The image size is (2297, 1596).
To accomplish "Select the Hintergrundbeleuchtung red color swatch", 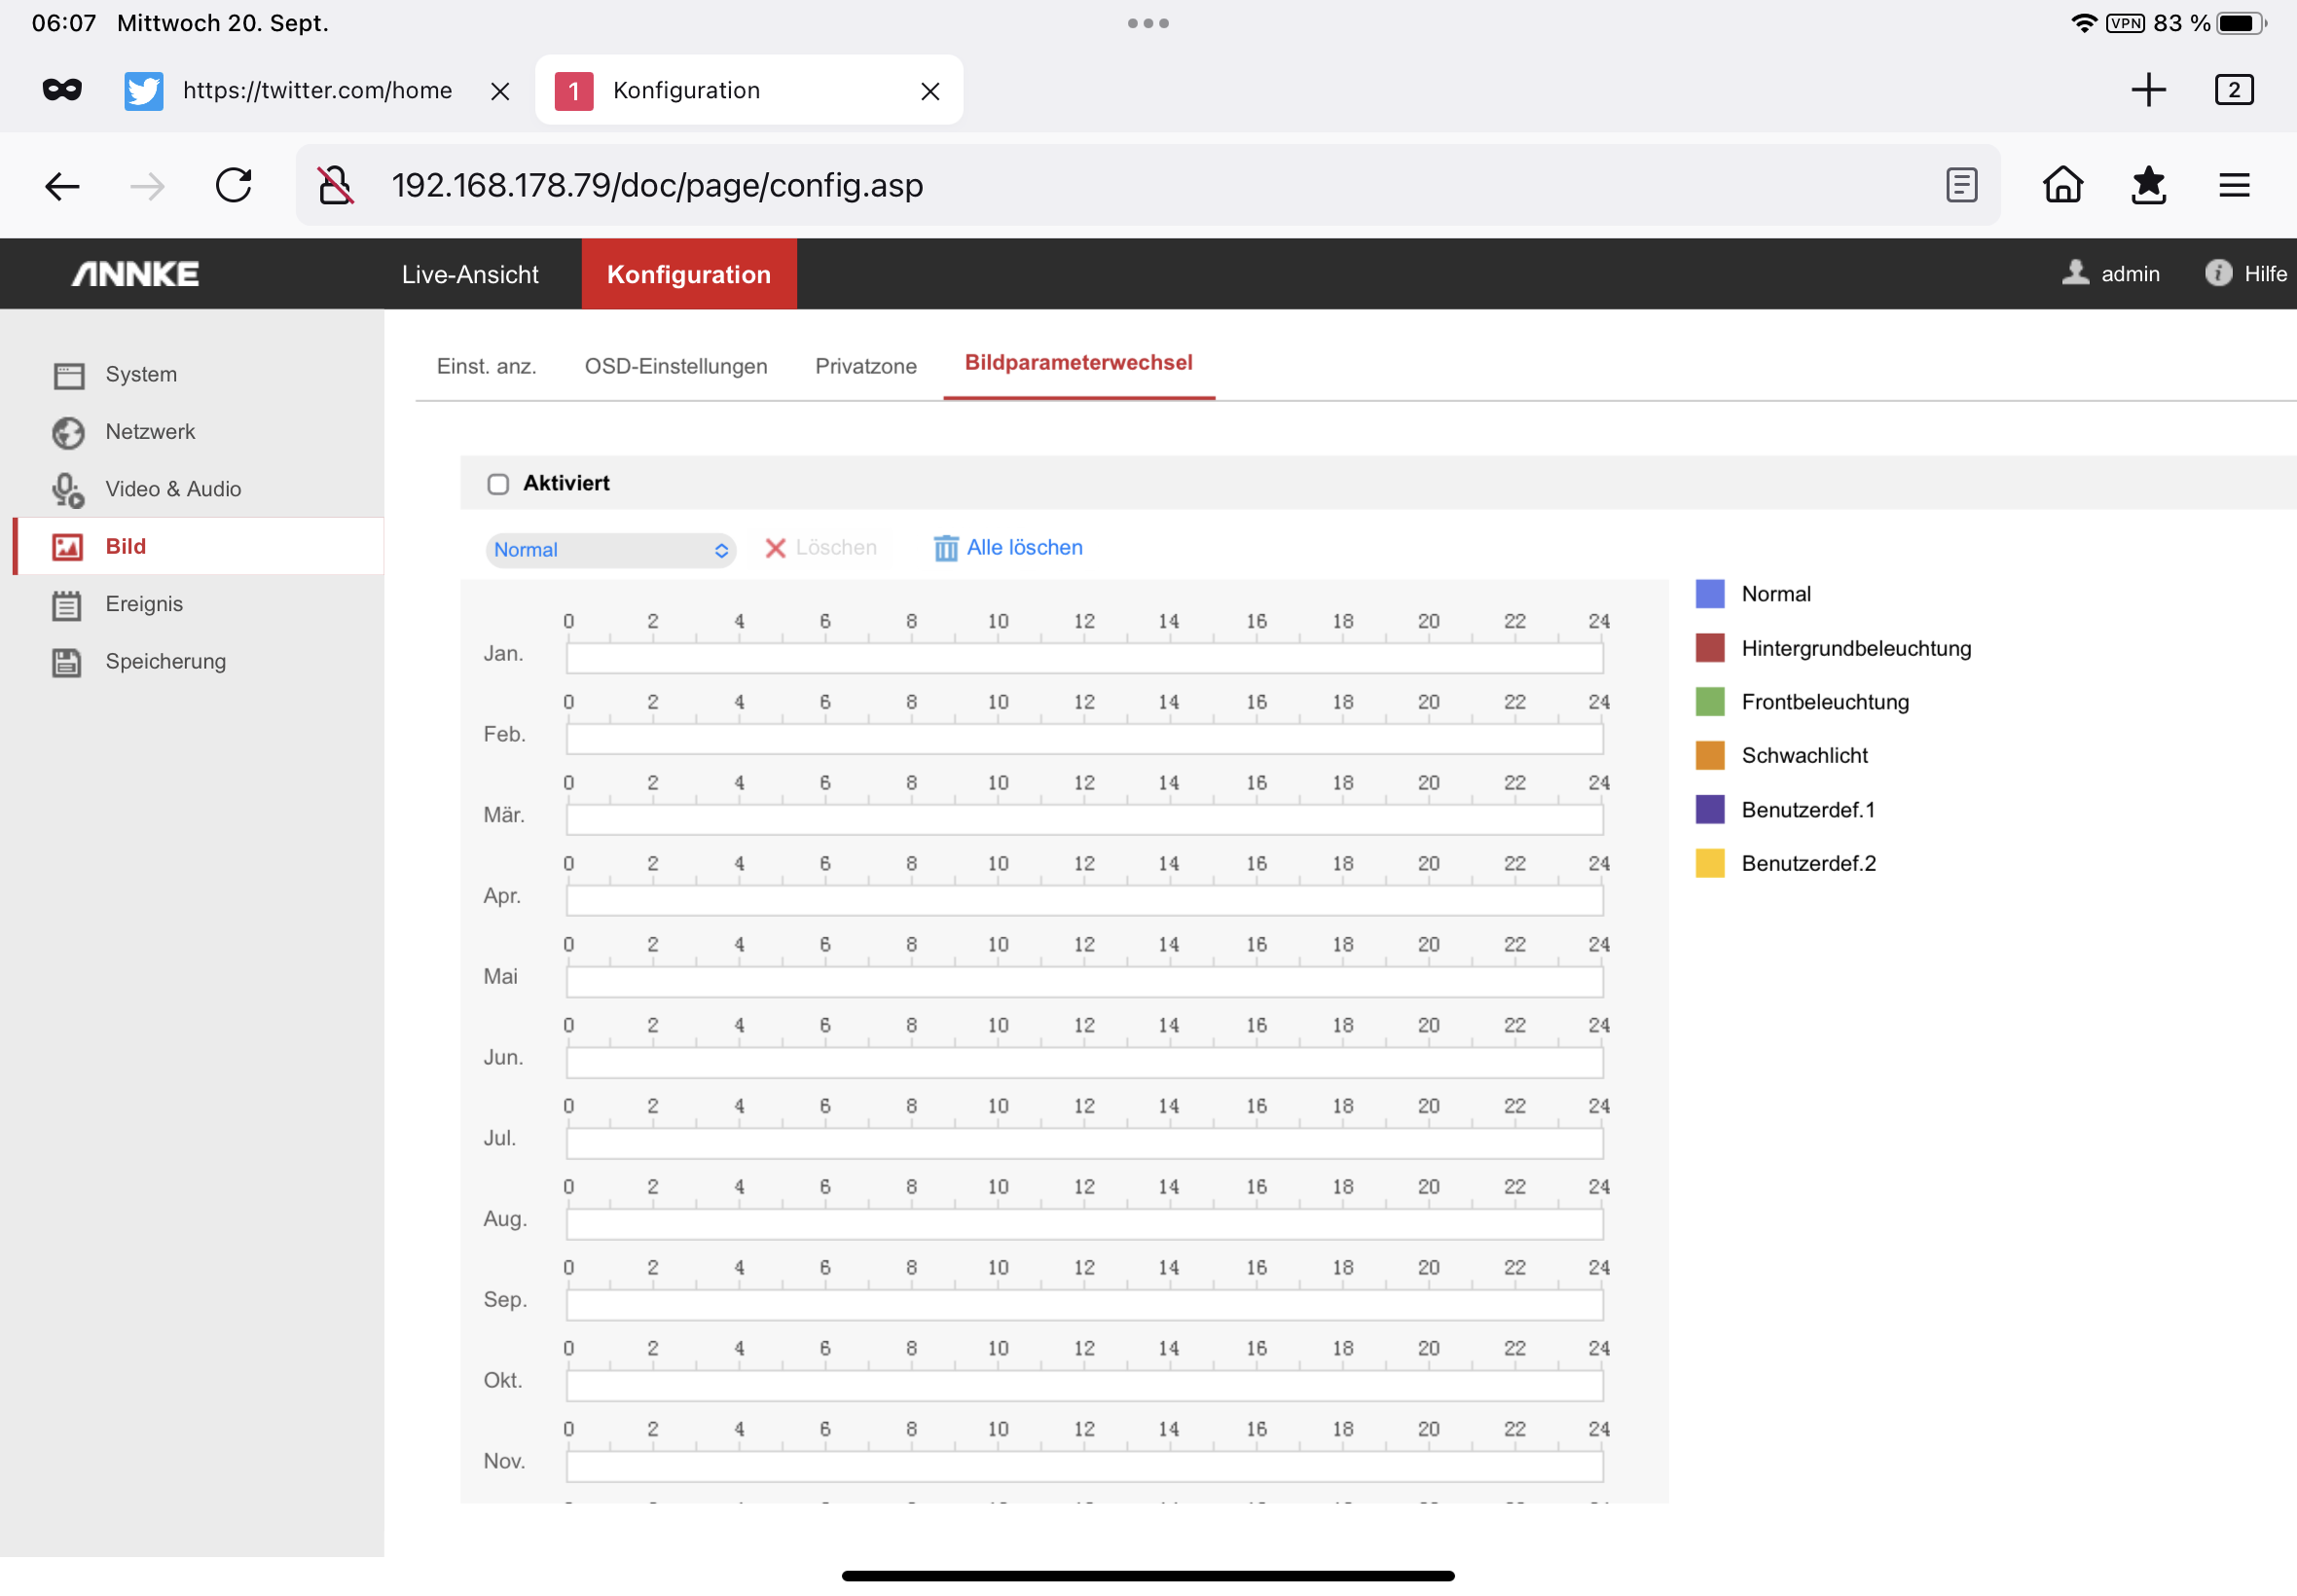I will tap(1710, 648).
